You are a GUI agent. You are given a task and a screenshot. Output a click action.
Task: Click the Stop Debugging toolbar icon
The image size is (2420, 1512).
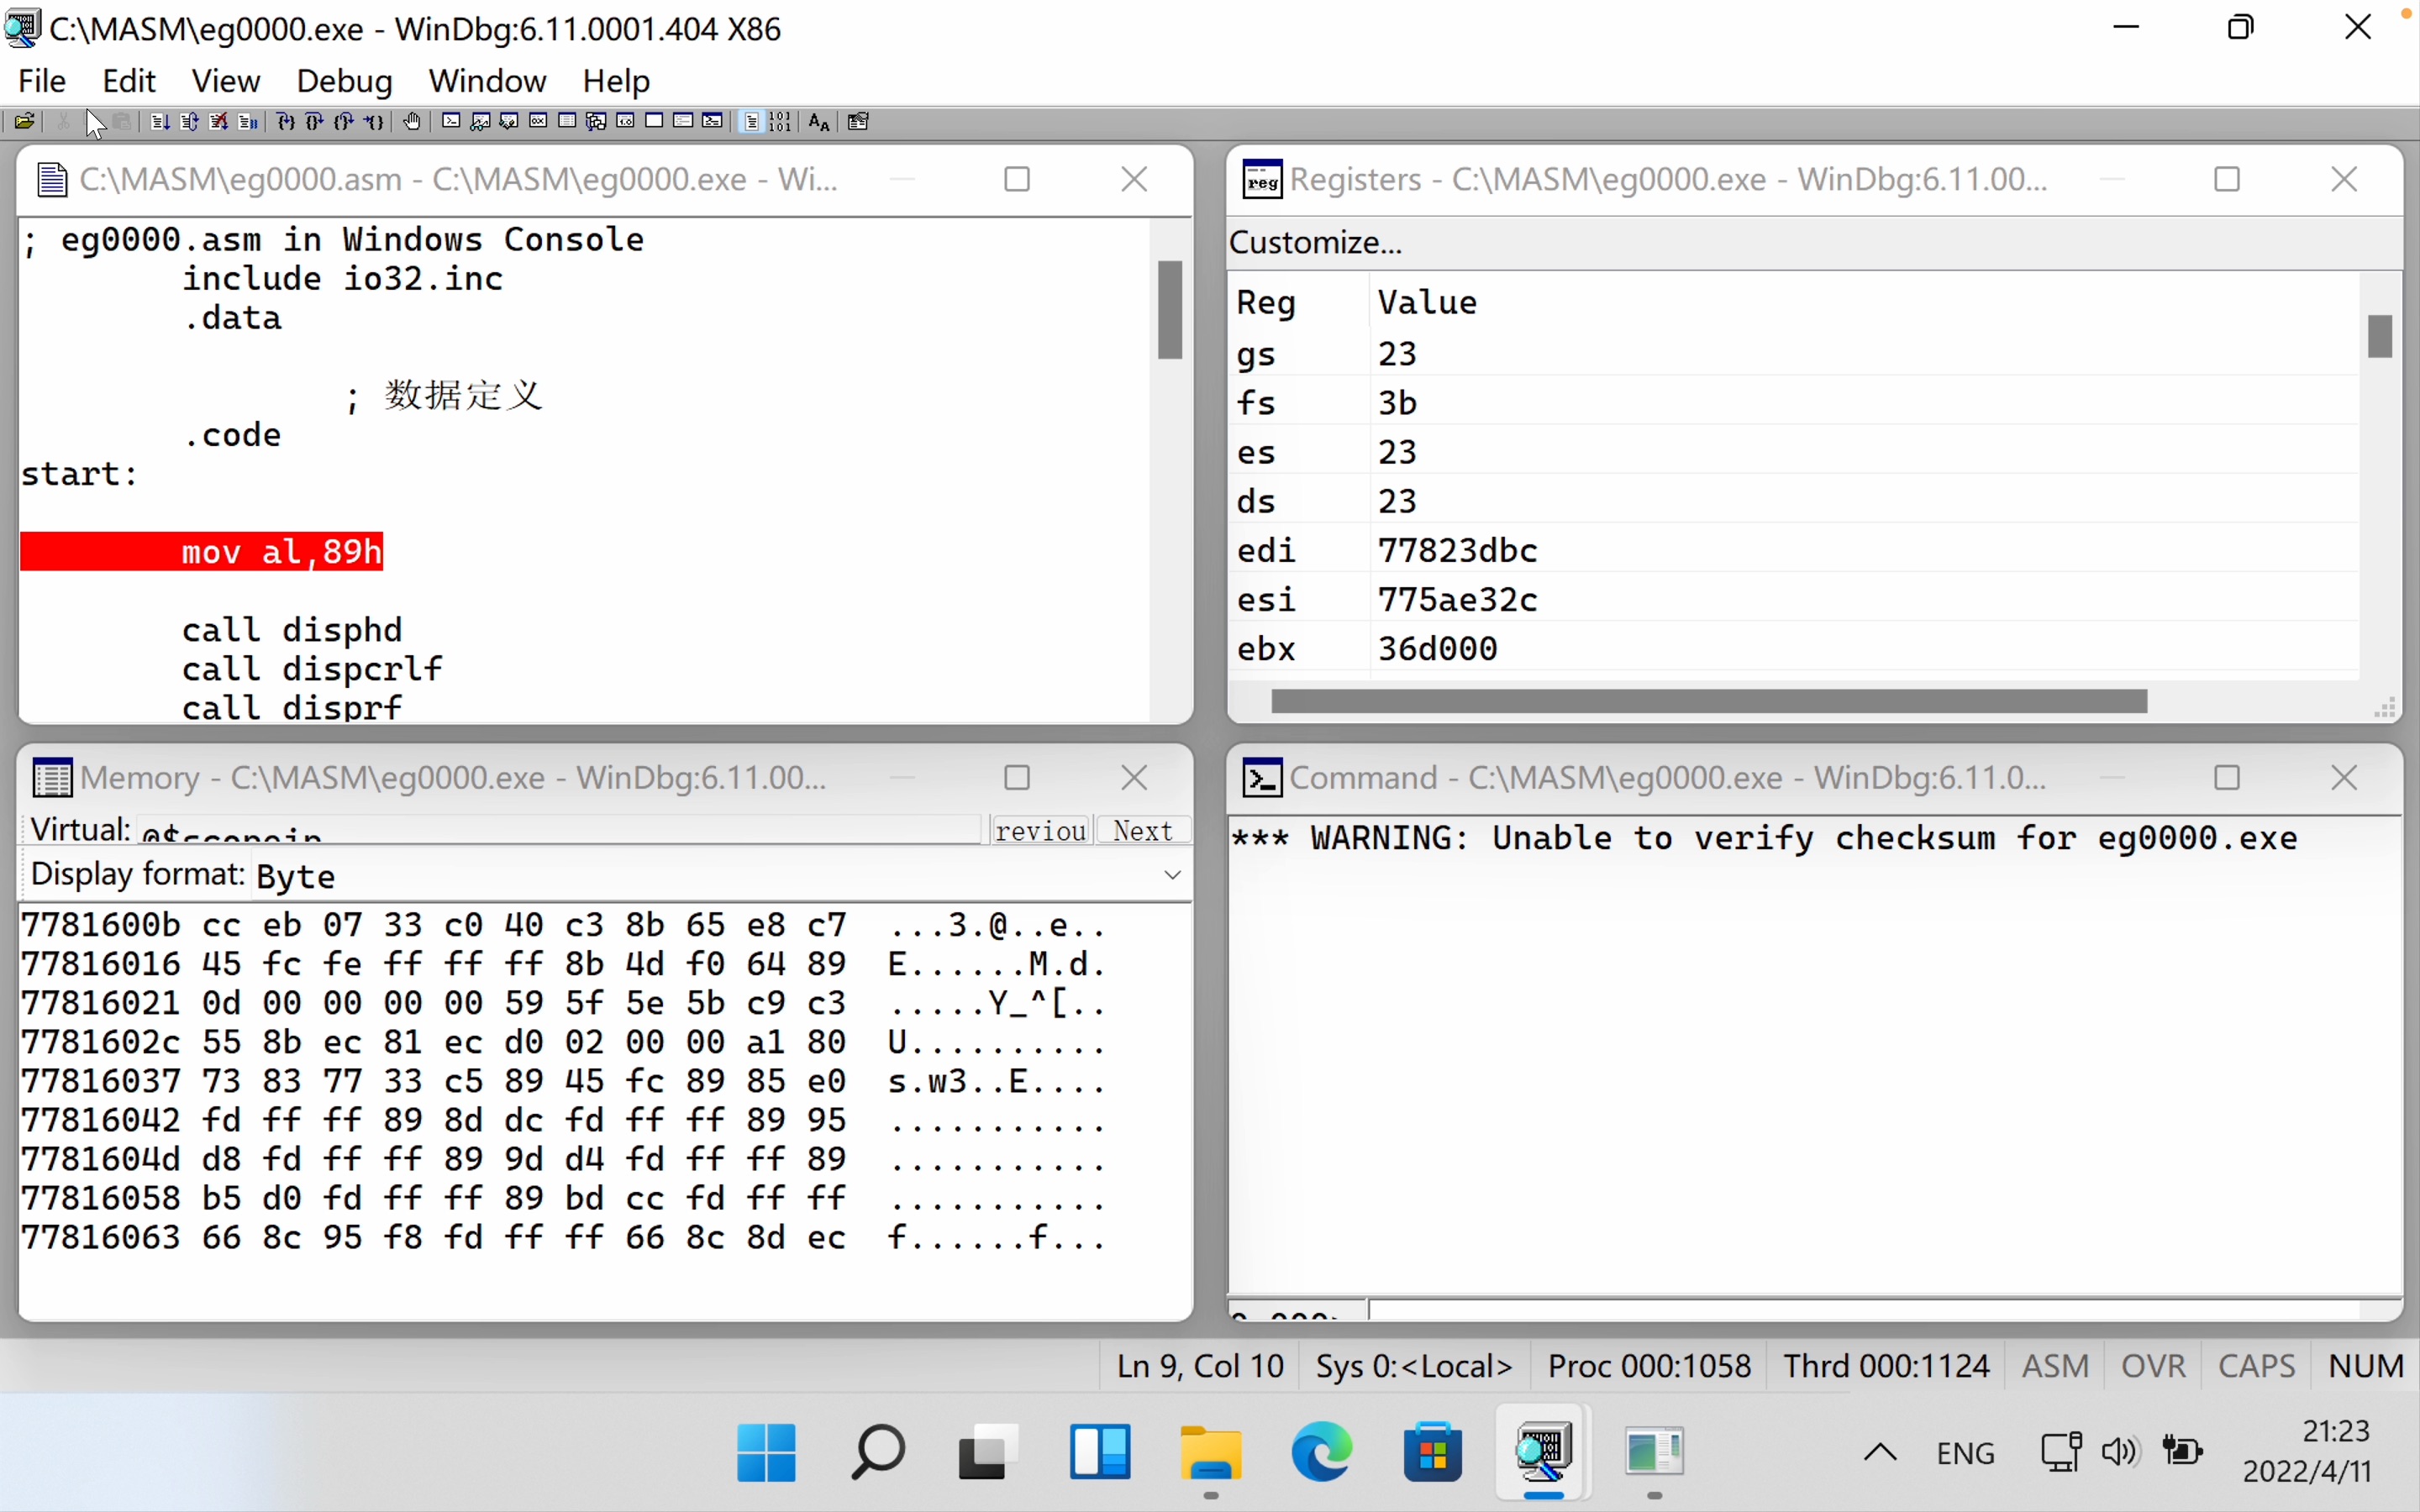218,121
